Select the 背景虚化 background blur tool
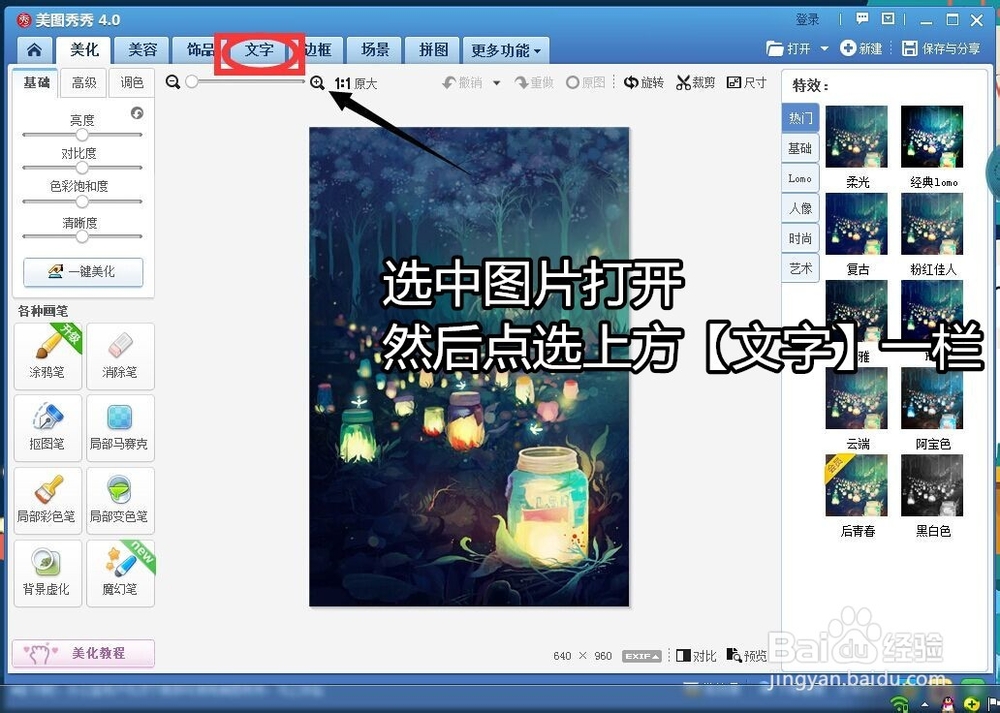Viewport: 1000px width, 713px height. 48,573
